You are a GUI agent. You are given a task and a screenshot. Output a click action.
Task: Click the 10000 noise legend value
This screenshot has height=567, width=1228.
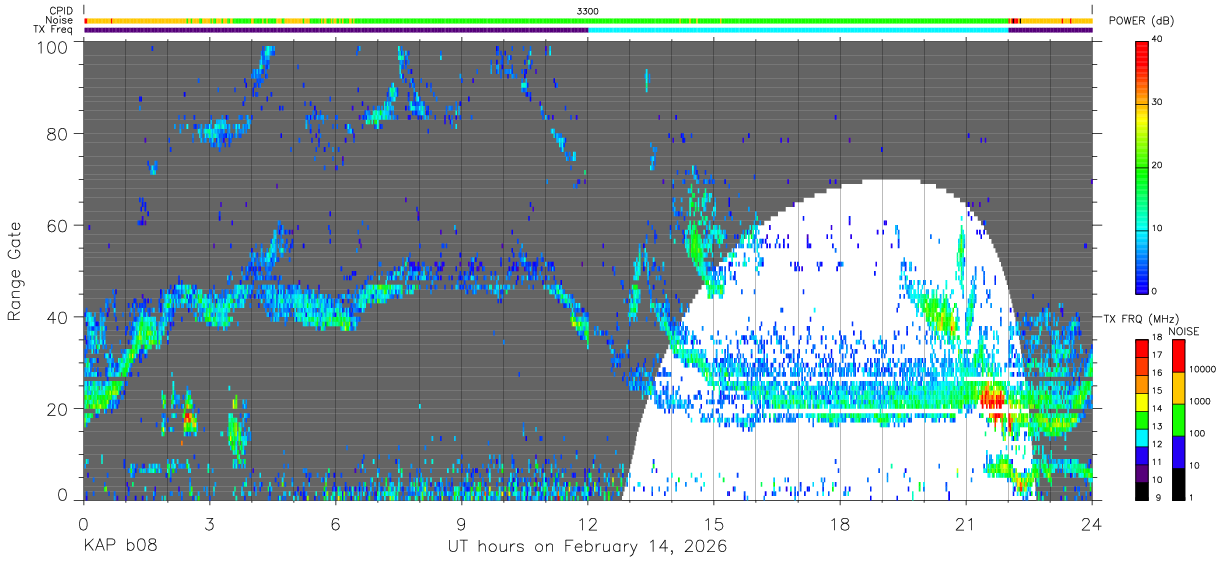tap(1204, 369)
